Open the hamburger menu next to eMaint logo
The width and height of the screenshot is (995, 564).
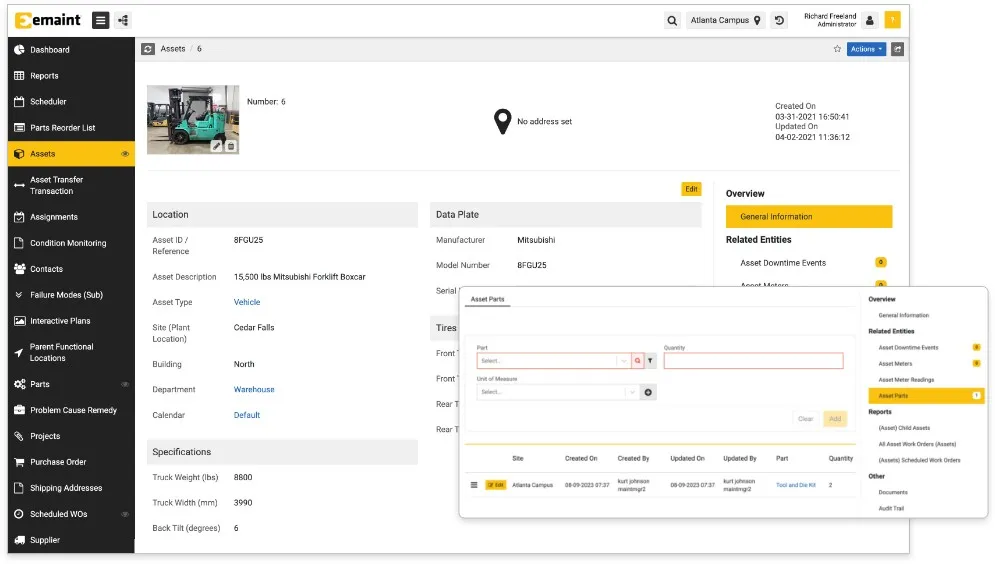[x=100, y=20]
